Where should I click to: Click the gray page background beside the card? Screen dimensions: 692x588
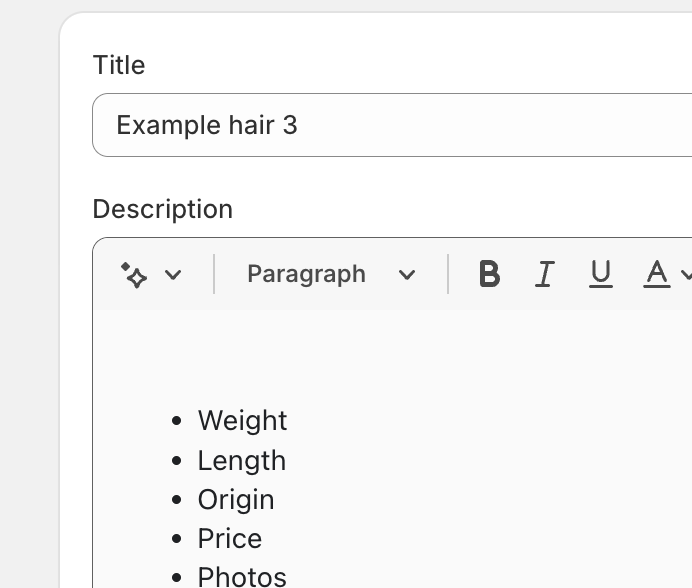coord(28,300)
